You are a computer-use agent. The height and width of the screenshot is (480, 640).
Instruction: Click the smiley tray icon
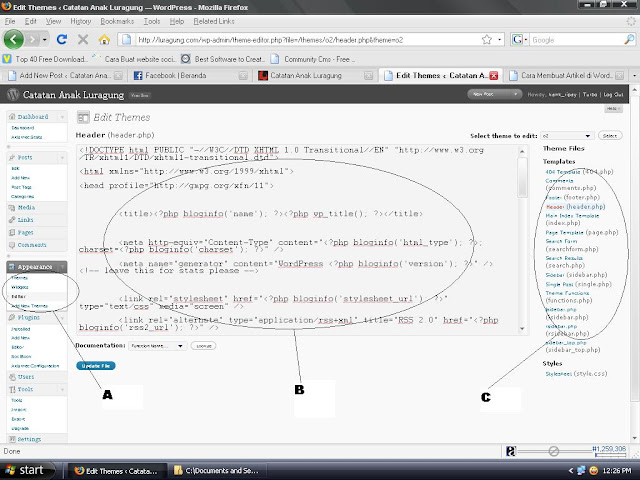[x=594, y=471]
